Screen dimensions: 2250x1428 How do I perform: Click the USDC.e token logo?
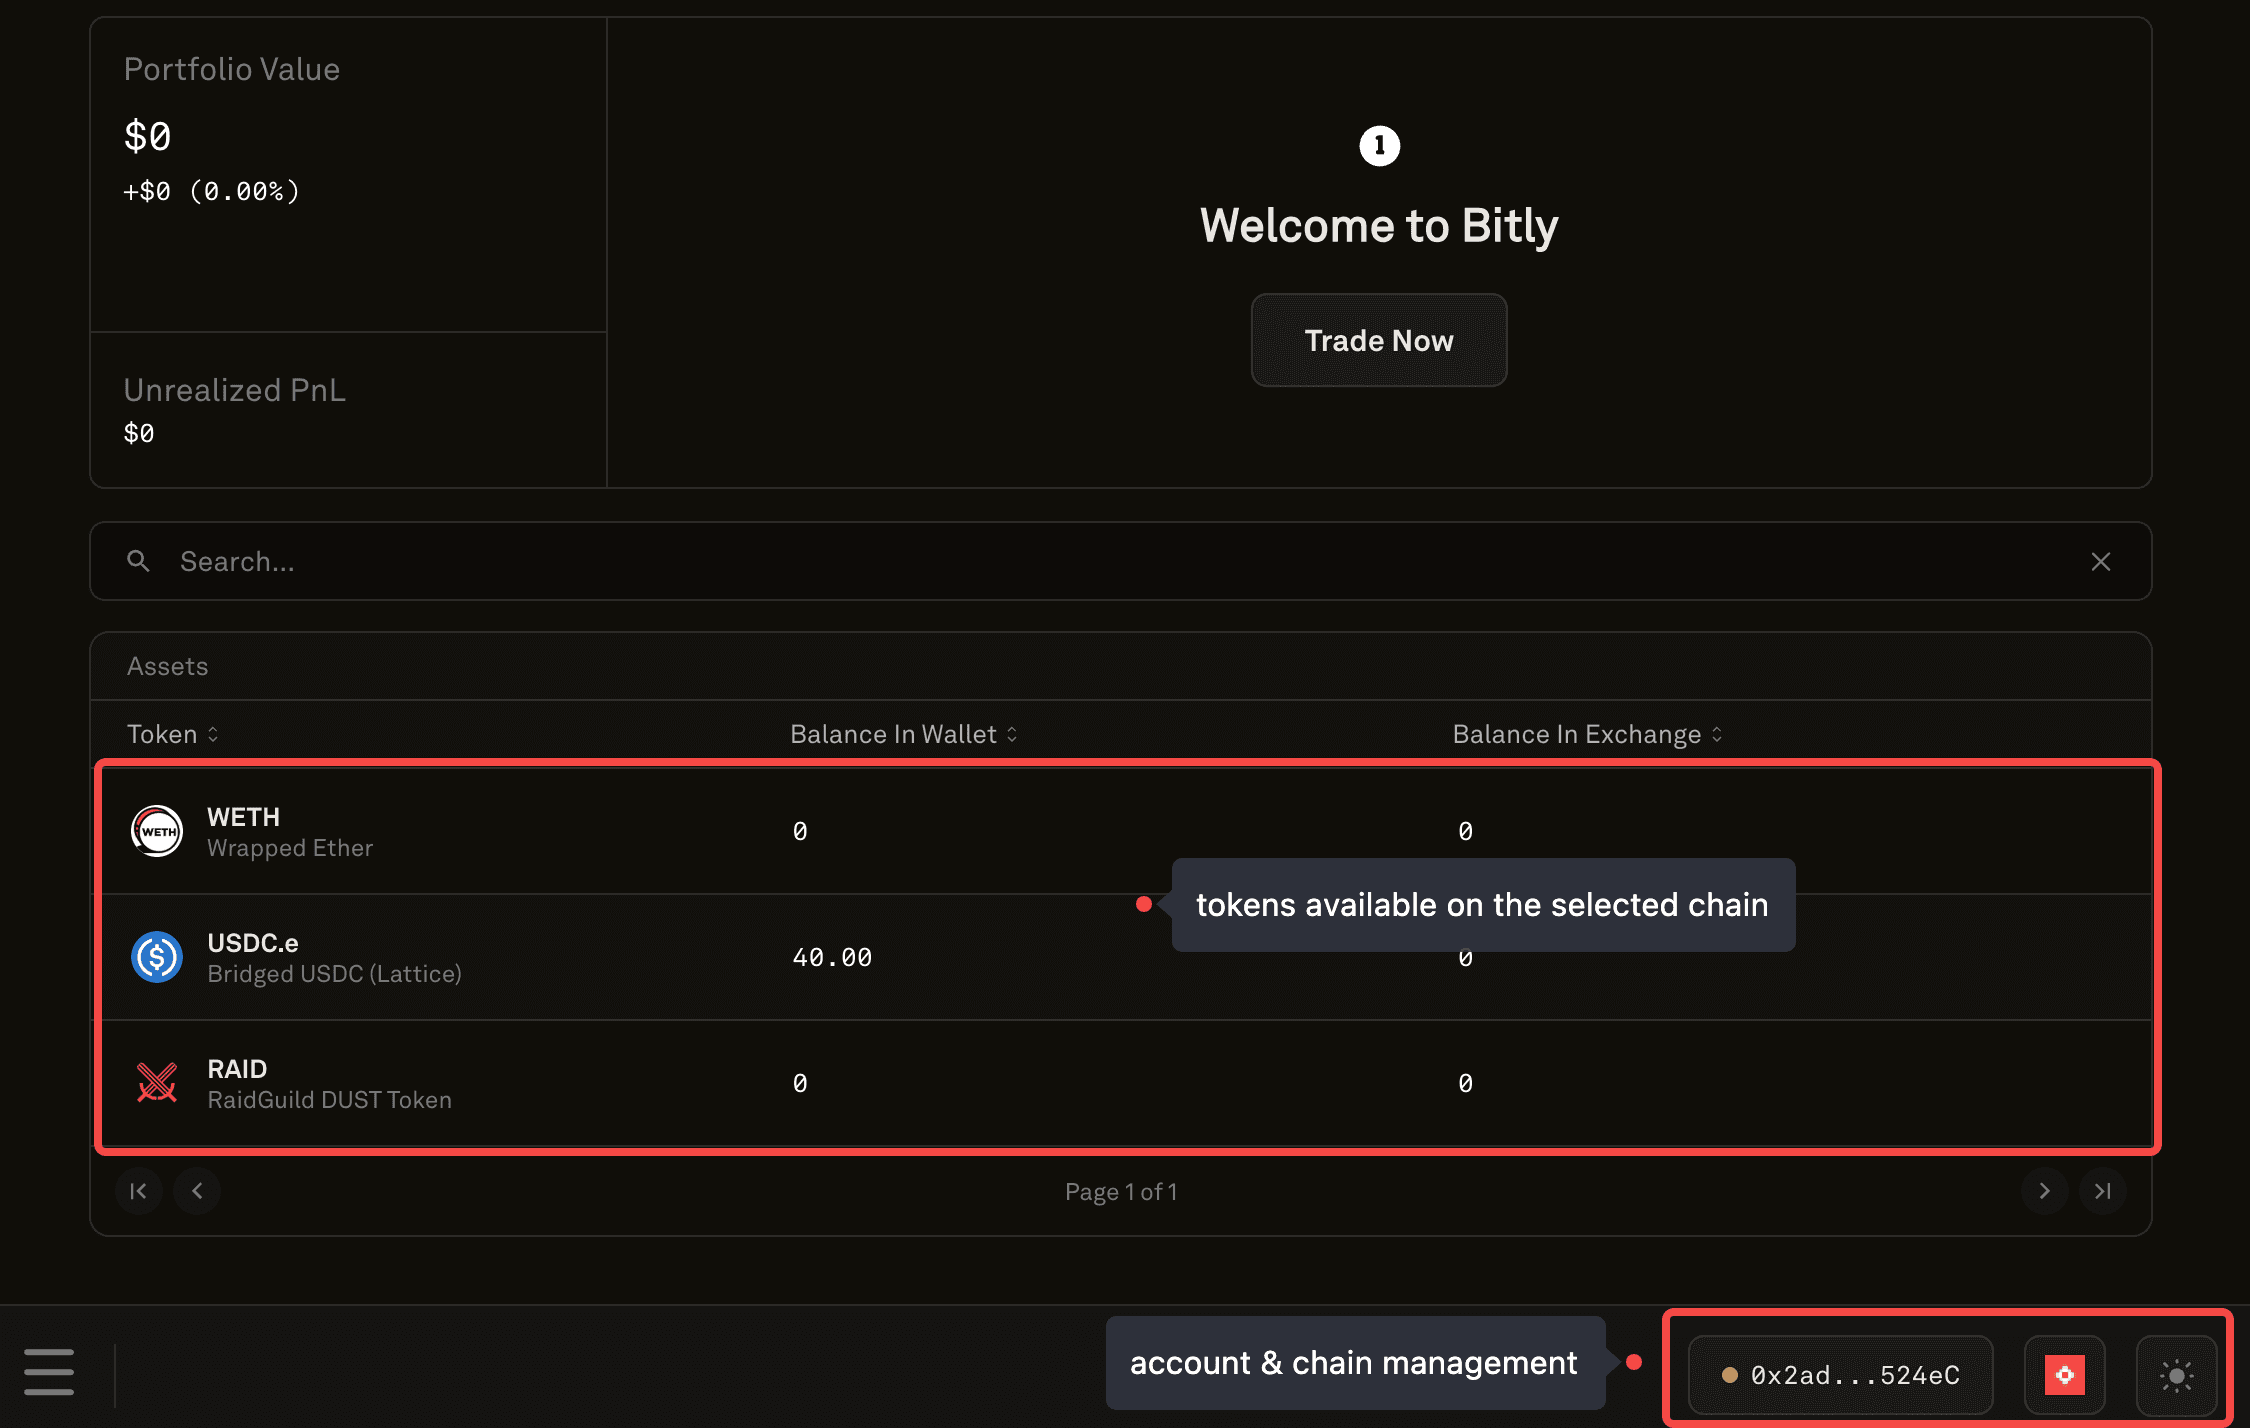[157, 957]
